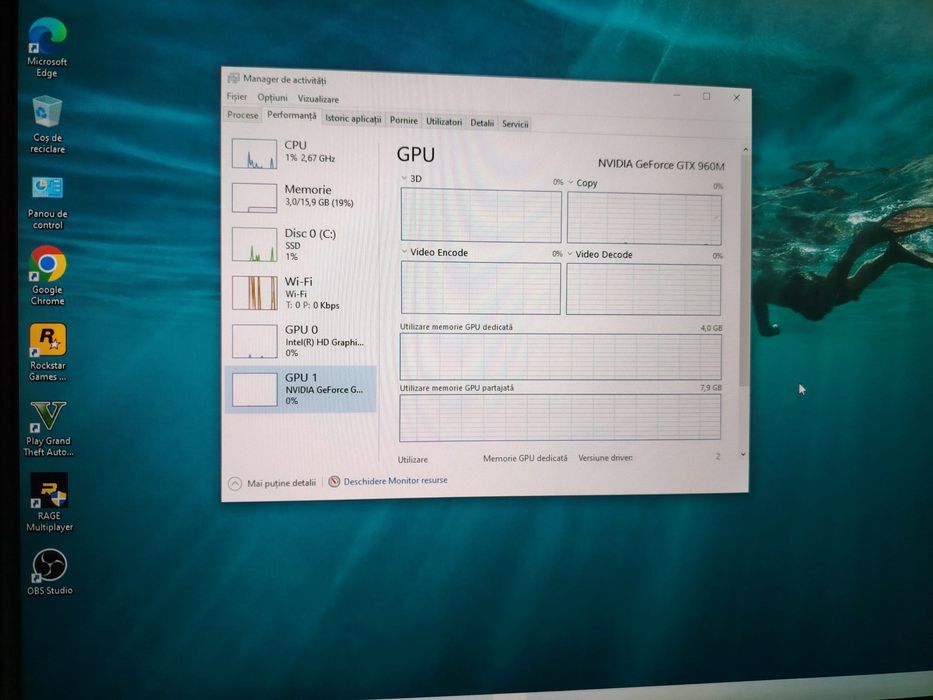Screen dimensions: 933x700
Task: Switch to the Detalii tab
Action: pyautogui.click(x=482, y=123)
